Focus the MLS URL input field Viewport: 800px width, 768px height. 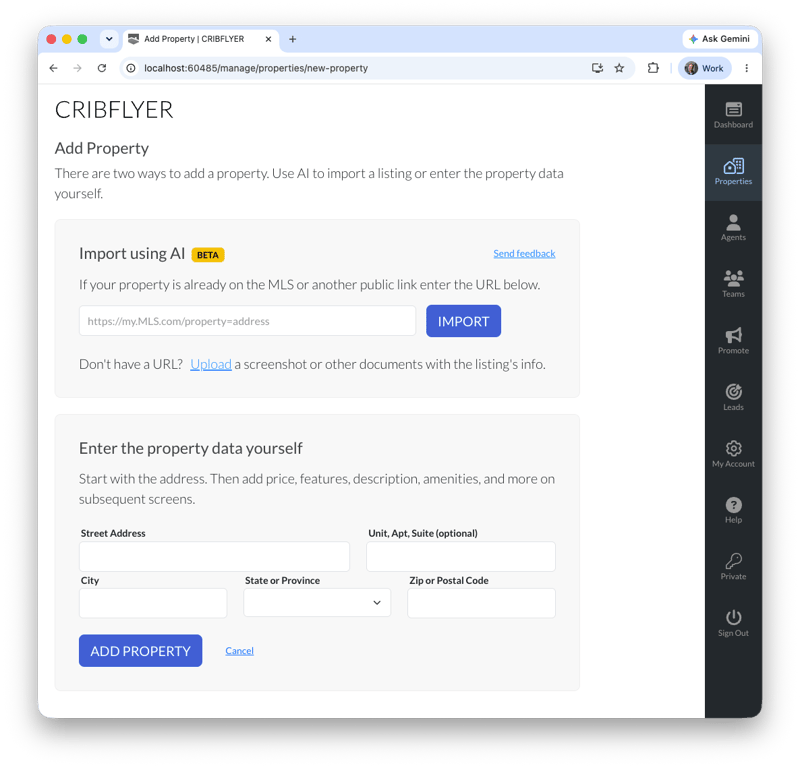click(247, 321)
